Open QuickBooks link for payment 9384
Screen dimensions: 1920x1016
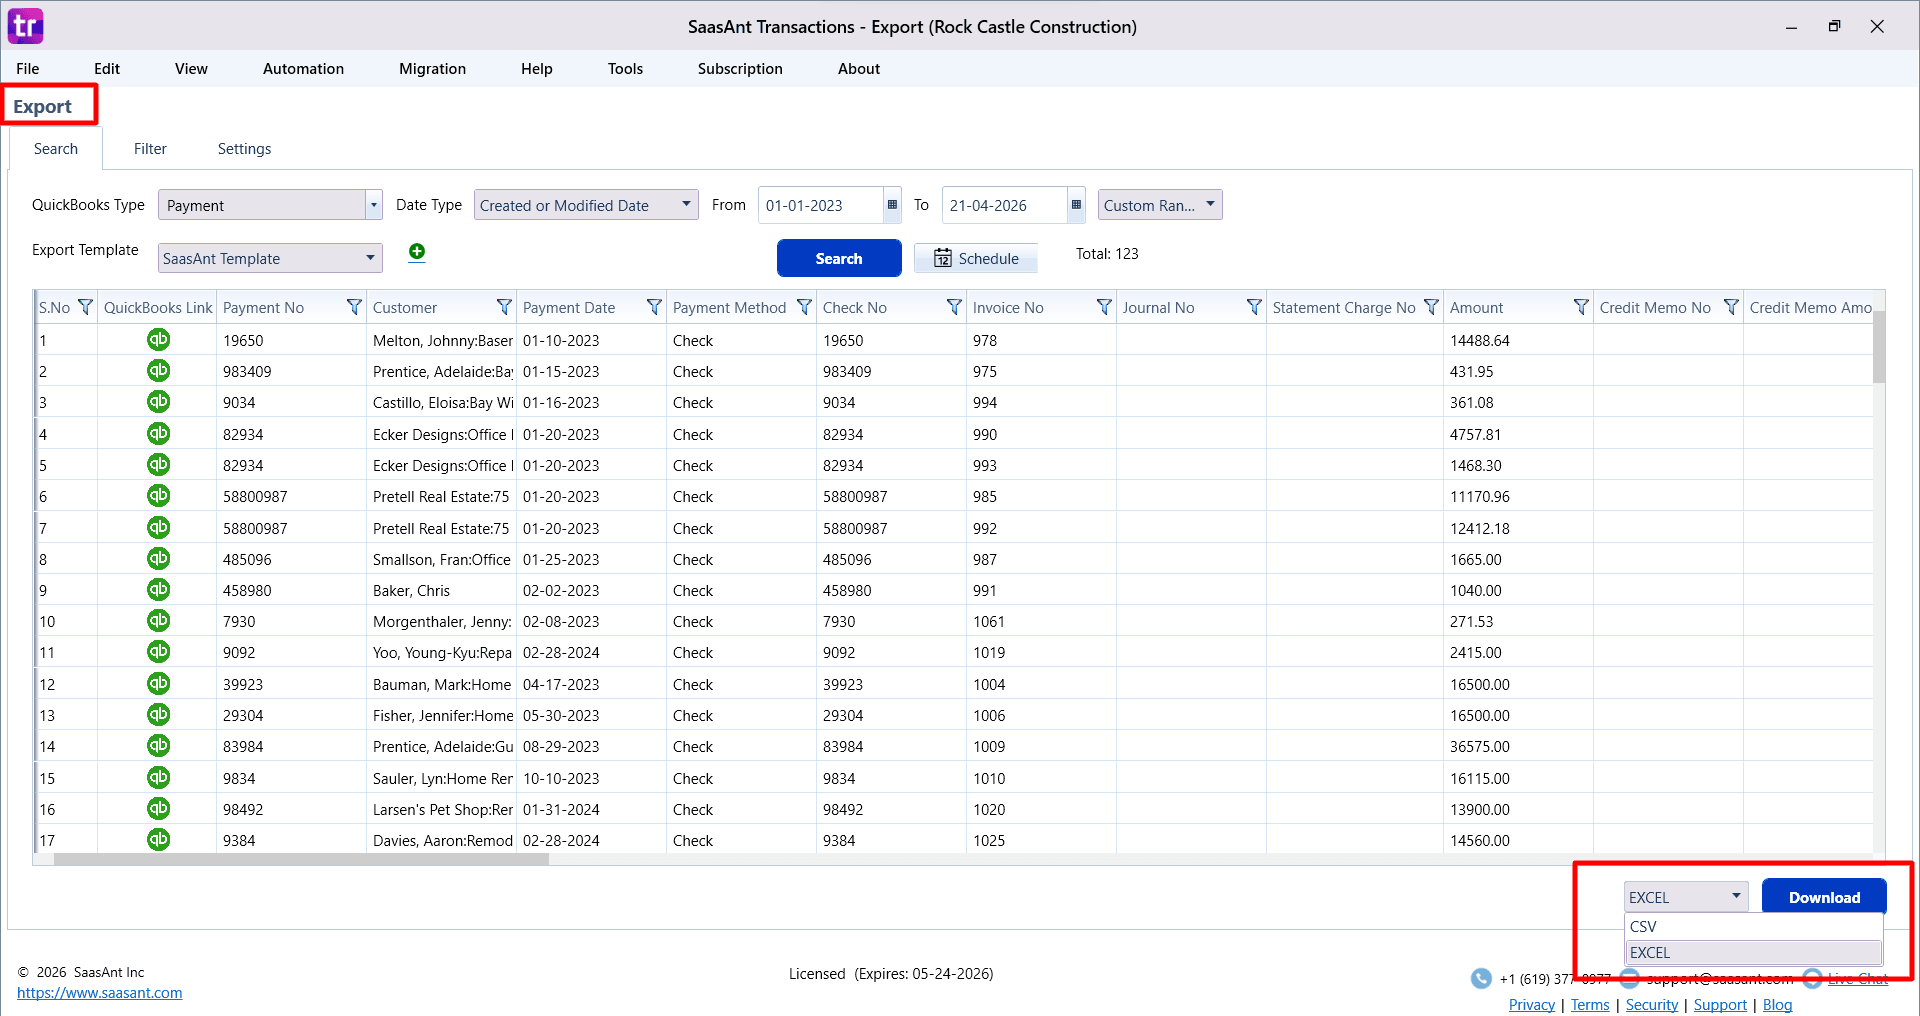coord(158,840)
